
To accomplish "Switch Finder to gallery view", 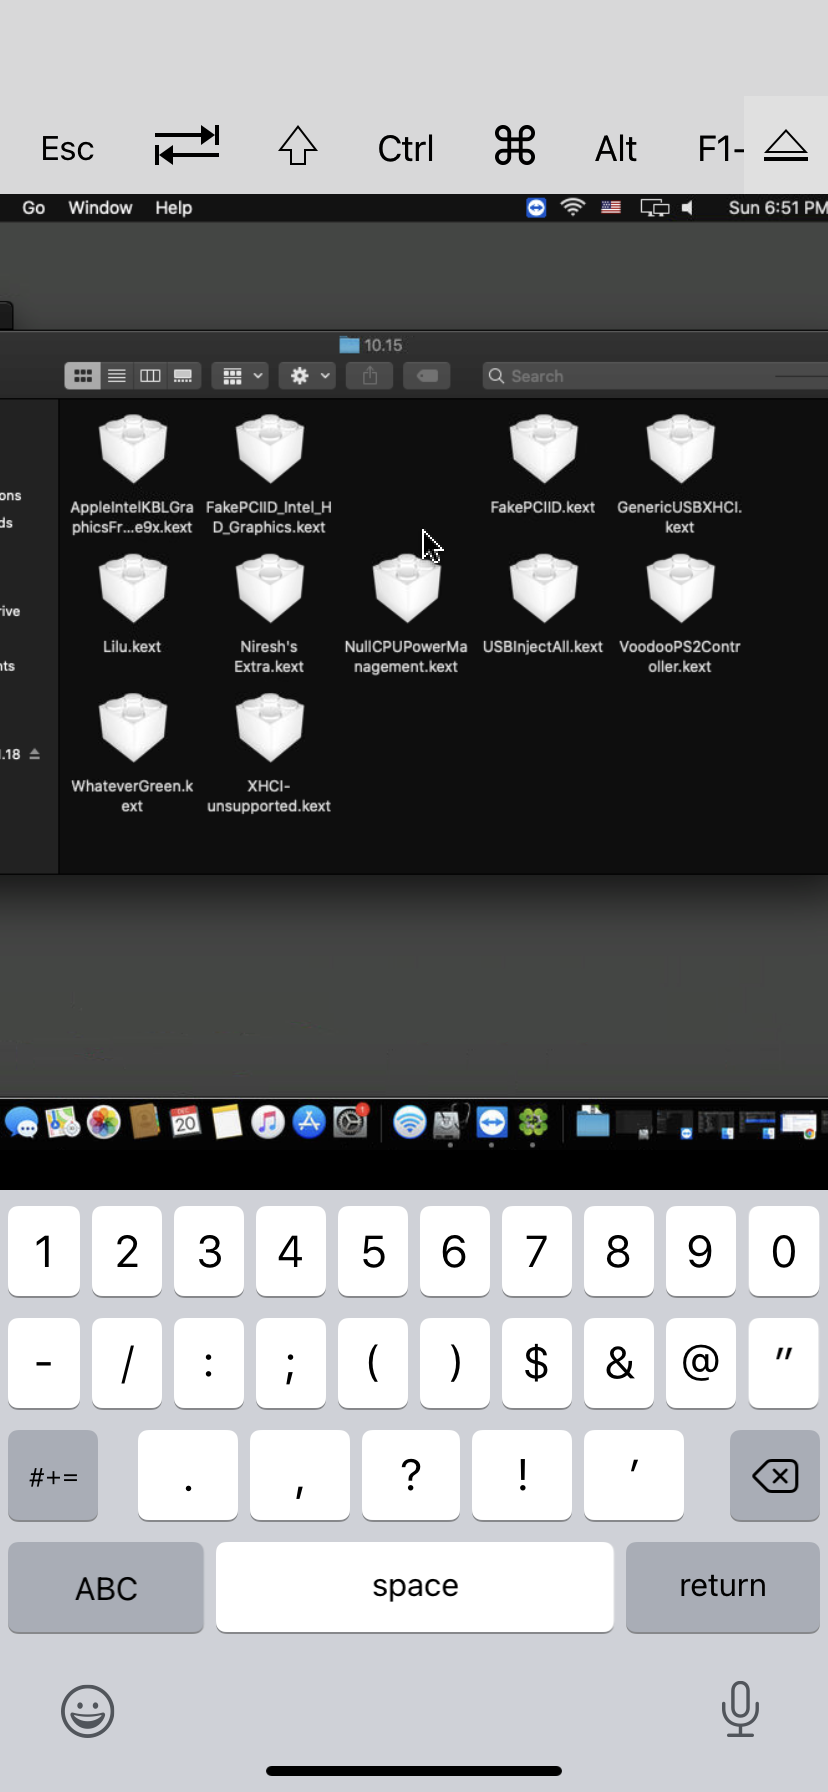I will 183,376.
